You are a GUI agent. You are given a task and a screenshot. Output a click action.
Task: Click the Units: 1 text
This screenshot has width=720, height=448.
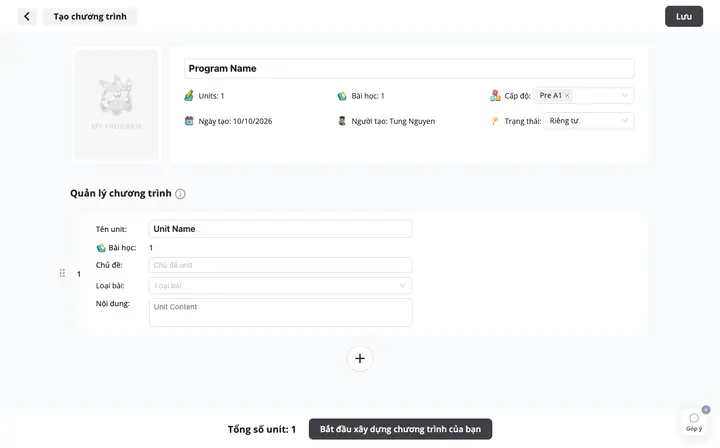click(211, 96)
